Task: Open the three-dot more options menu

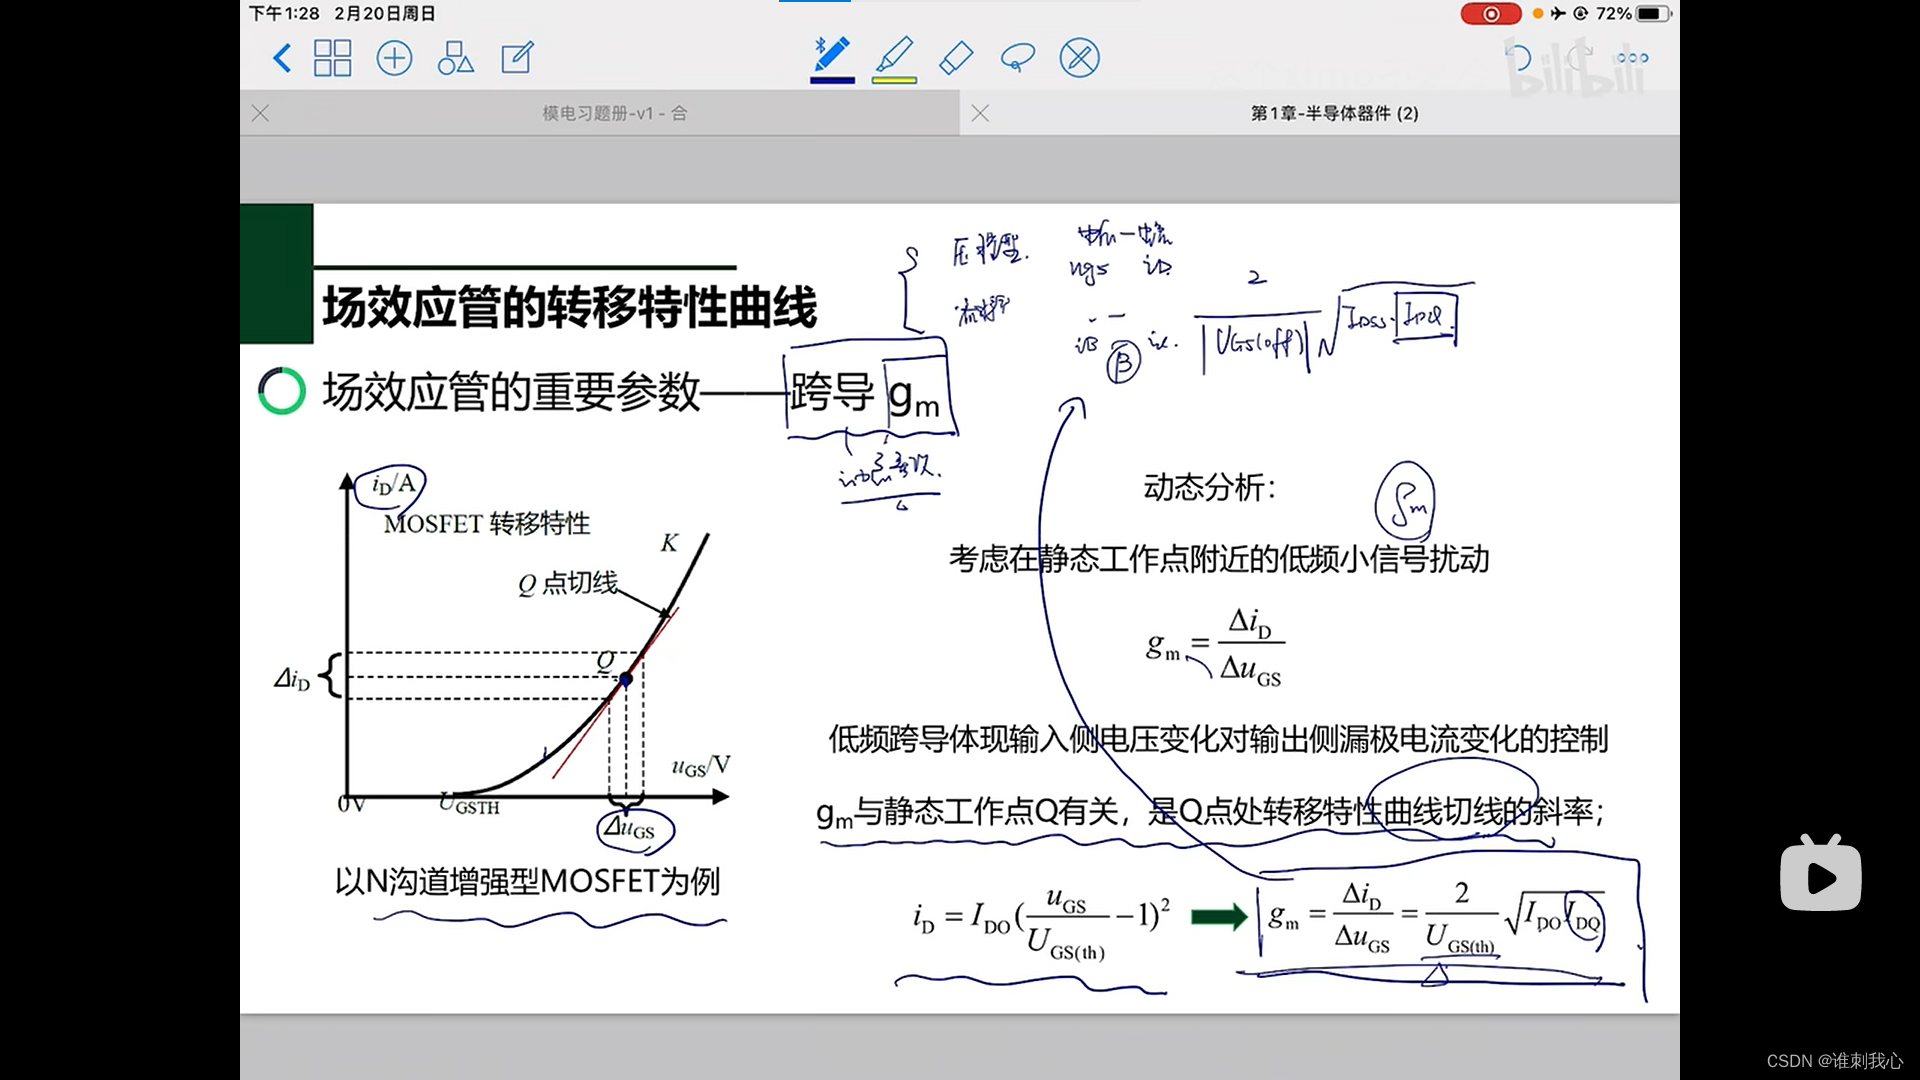Action: point(1633,58)
